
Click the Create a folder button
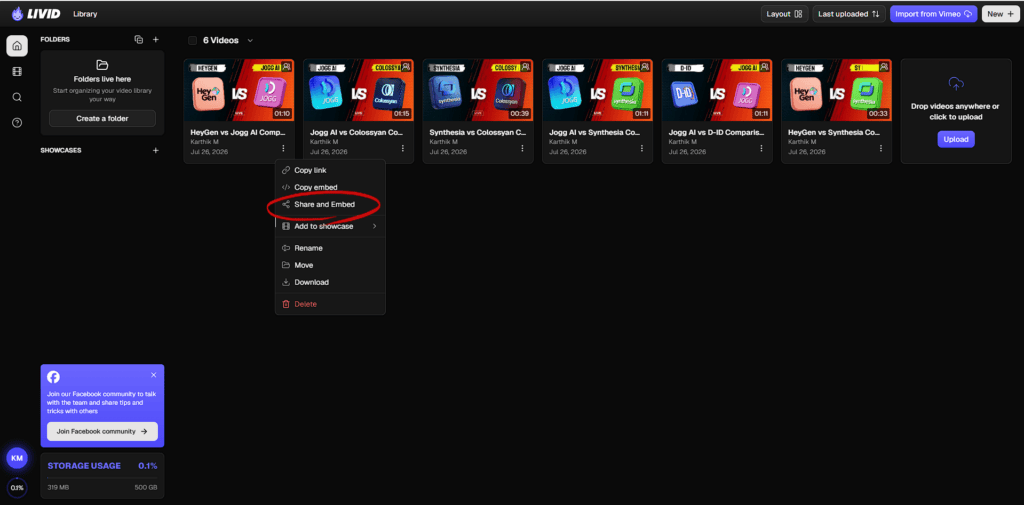click(x=103, y=118)
